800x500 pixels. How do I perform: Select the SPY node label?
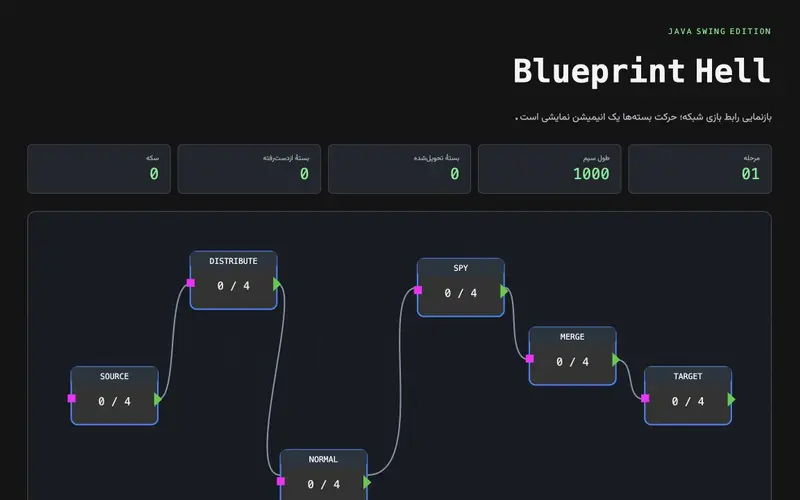click(x=461, y=268)
